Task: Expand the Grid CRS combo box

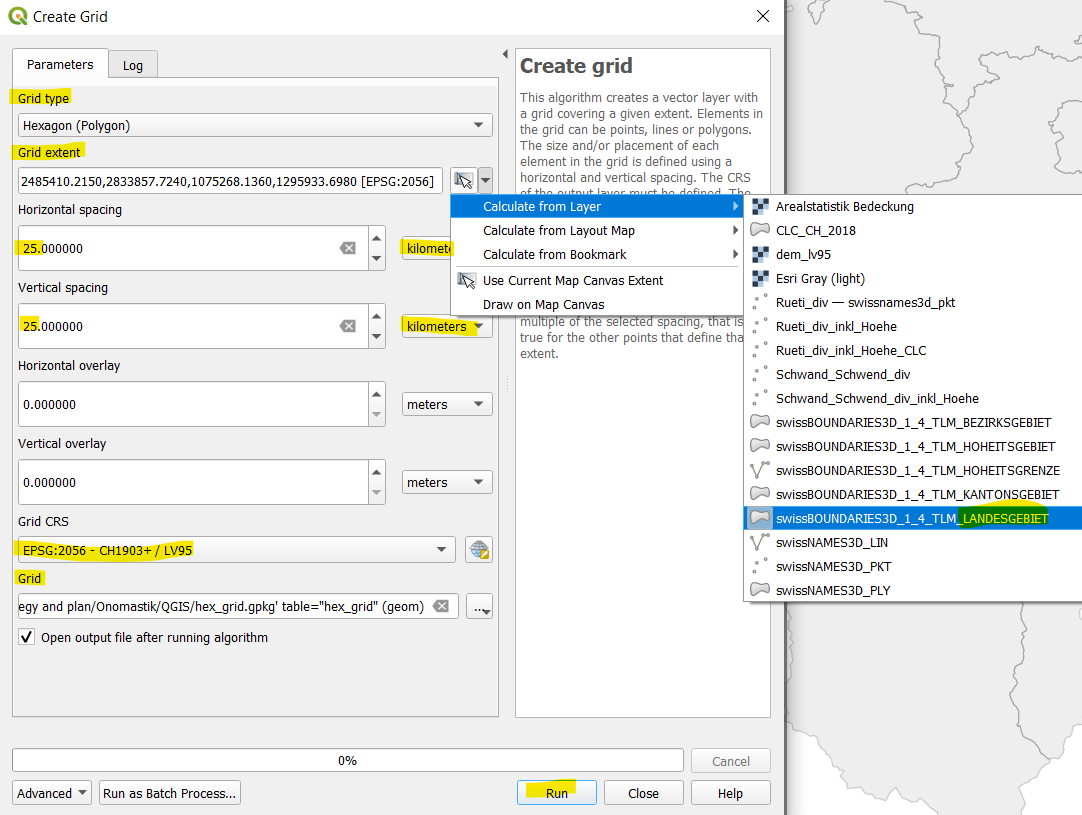Action: (237, 550)
